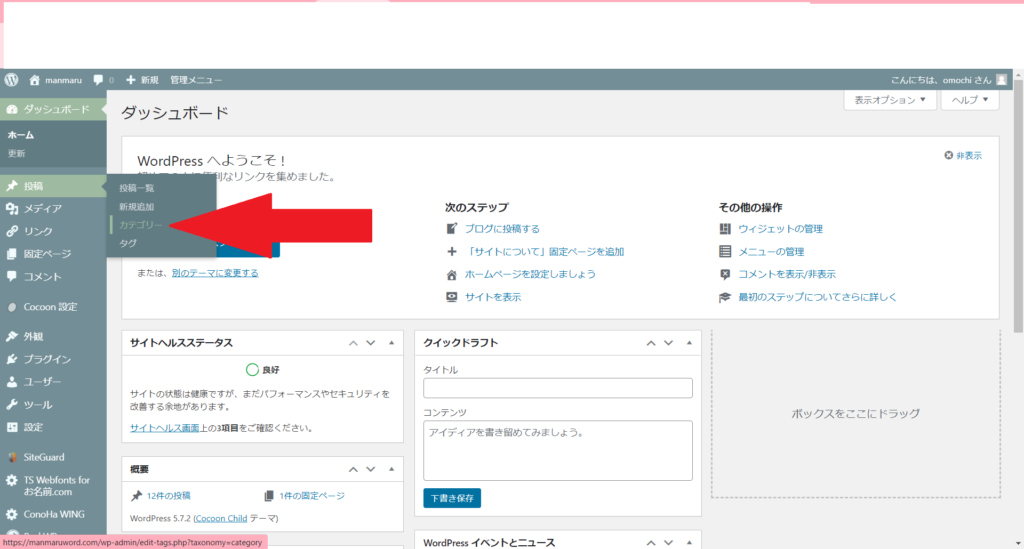The height and width of the screenshot is (549, 1024).
Task: Click the 外観 paintbrush icon
Action: tap(12, 336)
